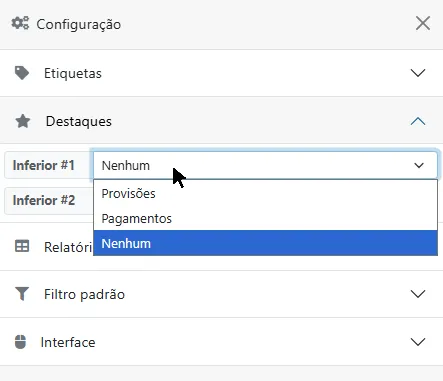Expand the Interface section chevron
Image resolution: width=443 pixels, height=381 pixels.
418,342
